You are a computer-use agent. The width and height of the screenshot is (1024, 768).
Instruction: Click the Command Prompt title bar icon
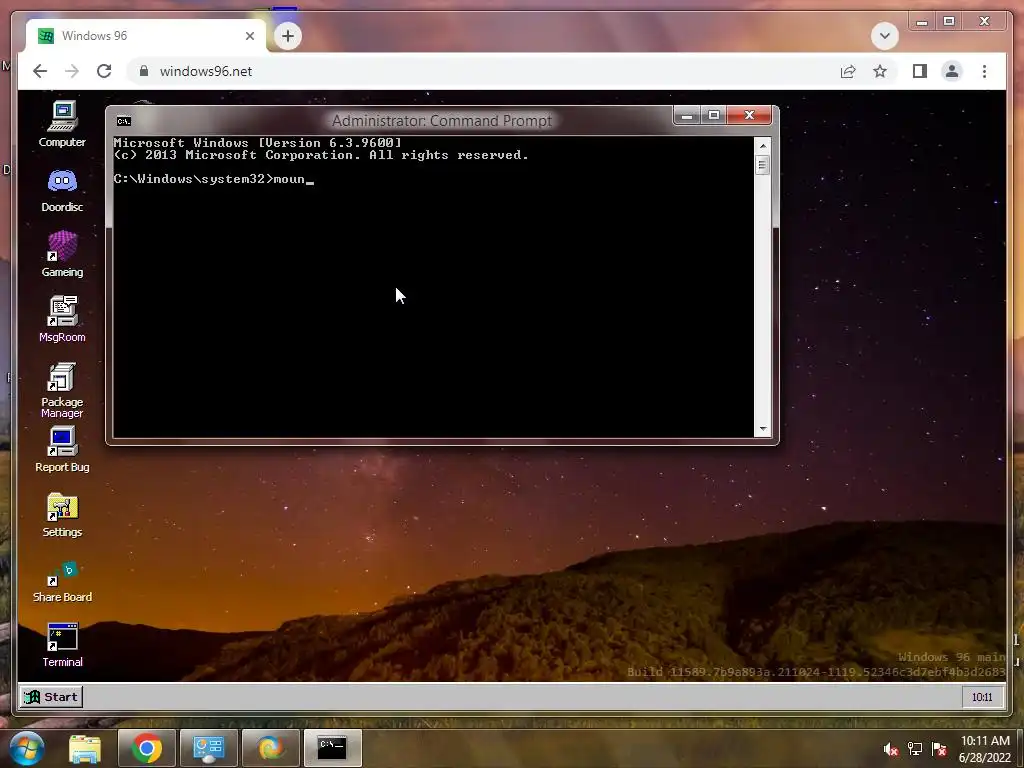coord(123,121)
